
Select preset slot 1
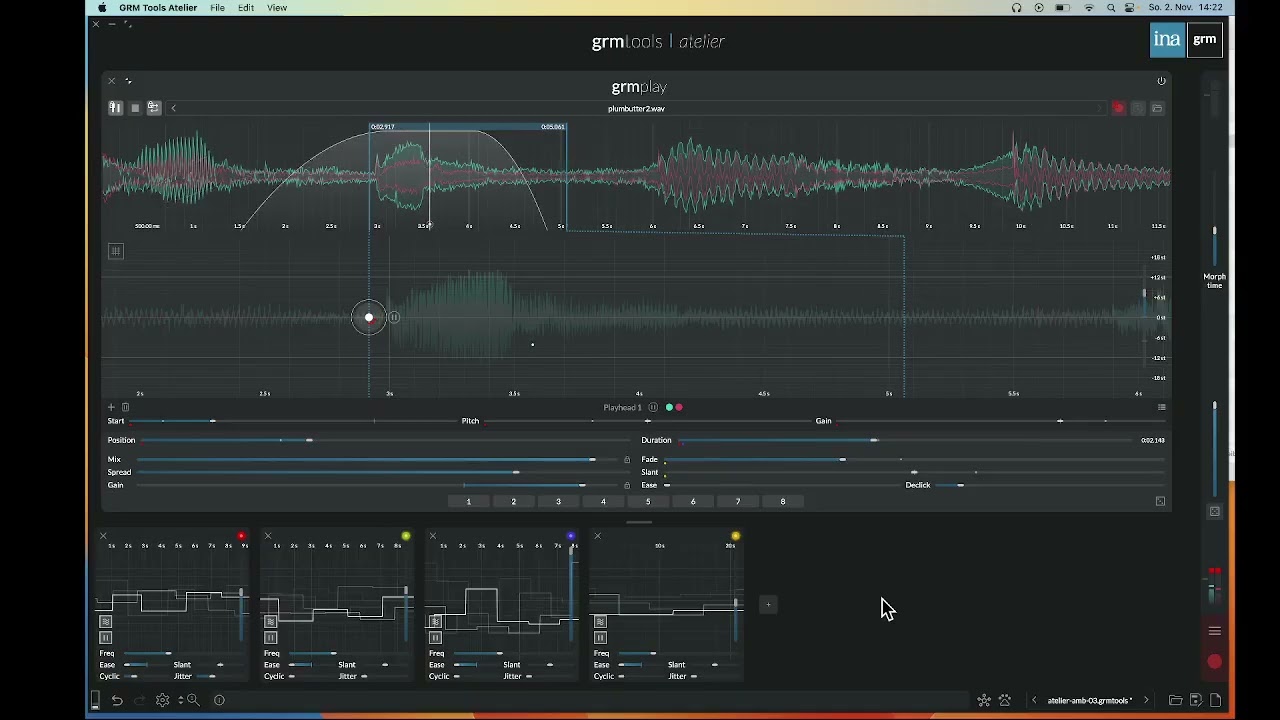click(469, 501)
